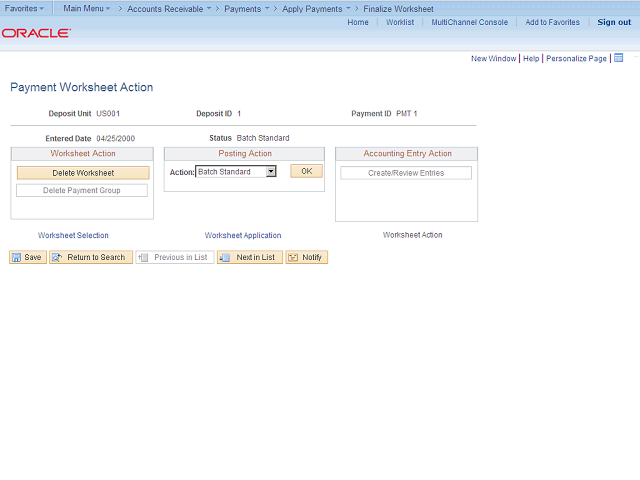Click the Action dropdown arrow button

[x=271, y=172]
